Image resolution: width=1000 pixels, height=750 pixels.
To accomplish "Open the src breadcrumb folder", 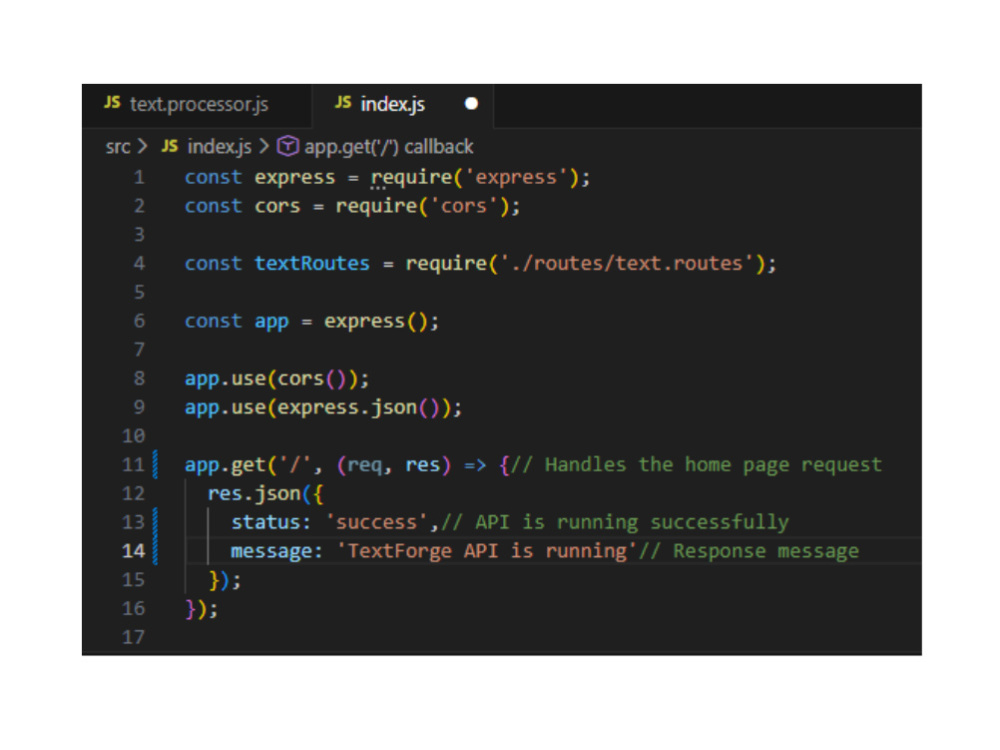I will click(x=118, y=147).
